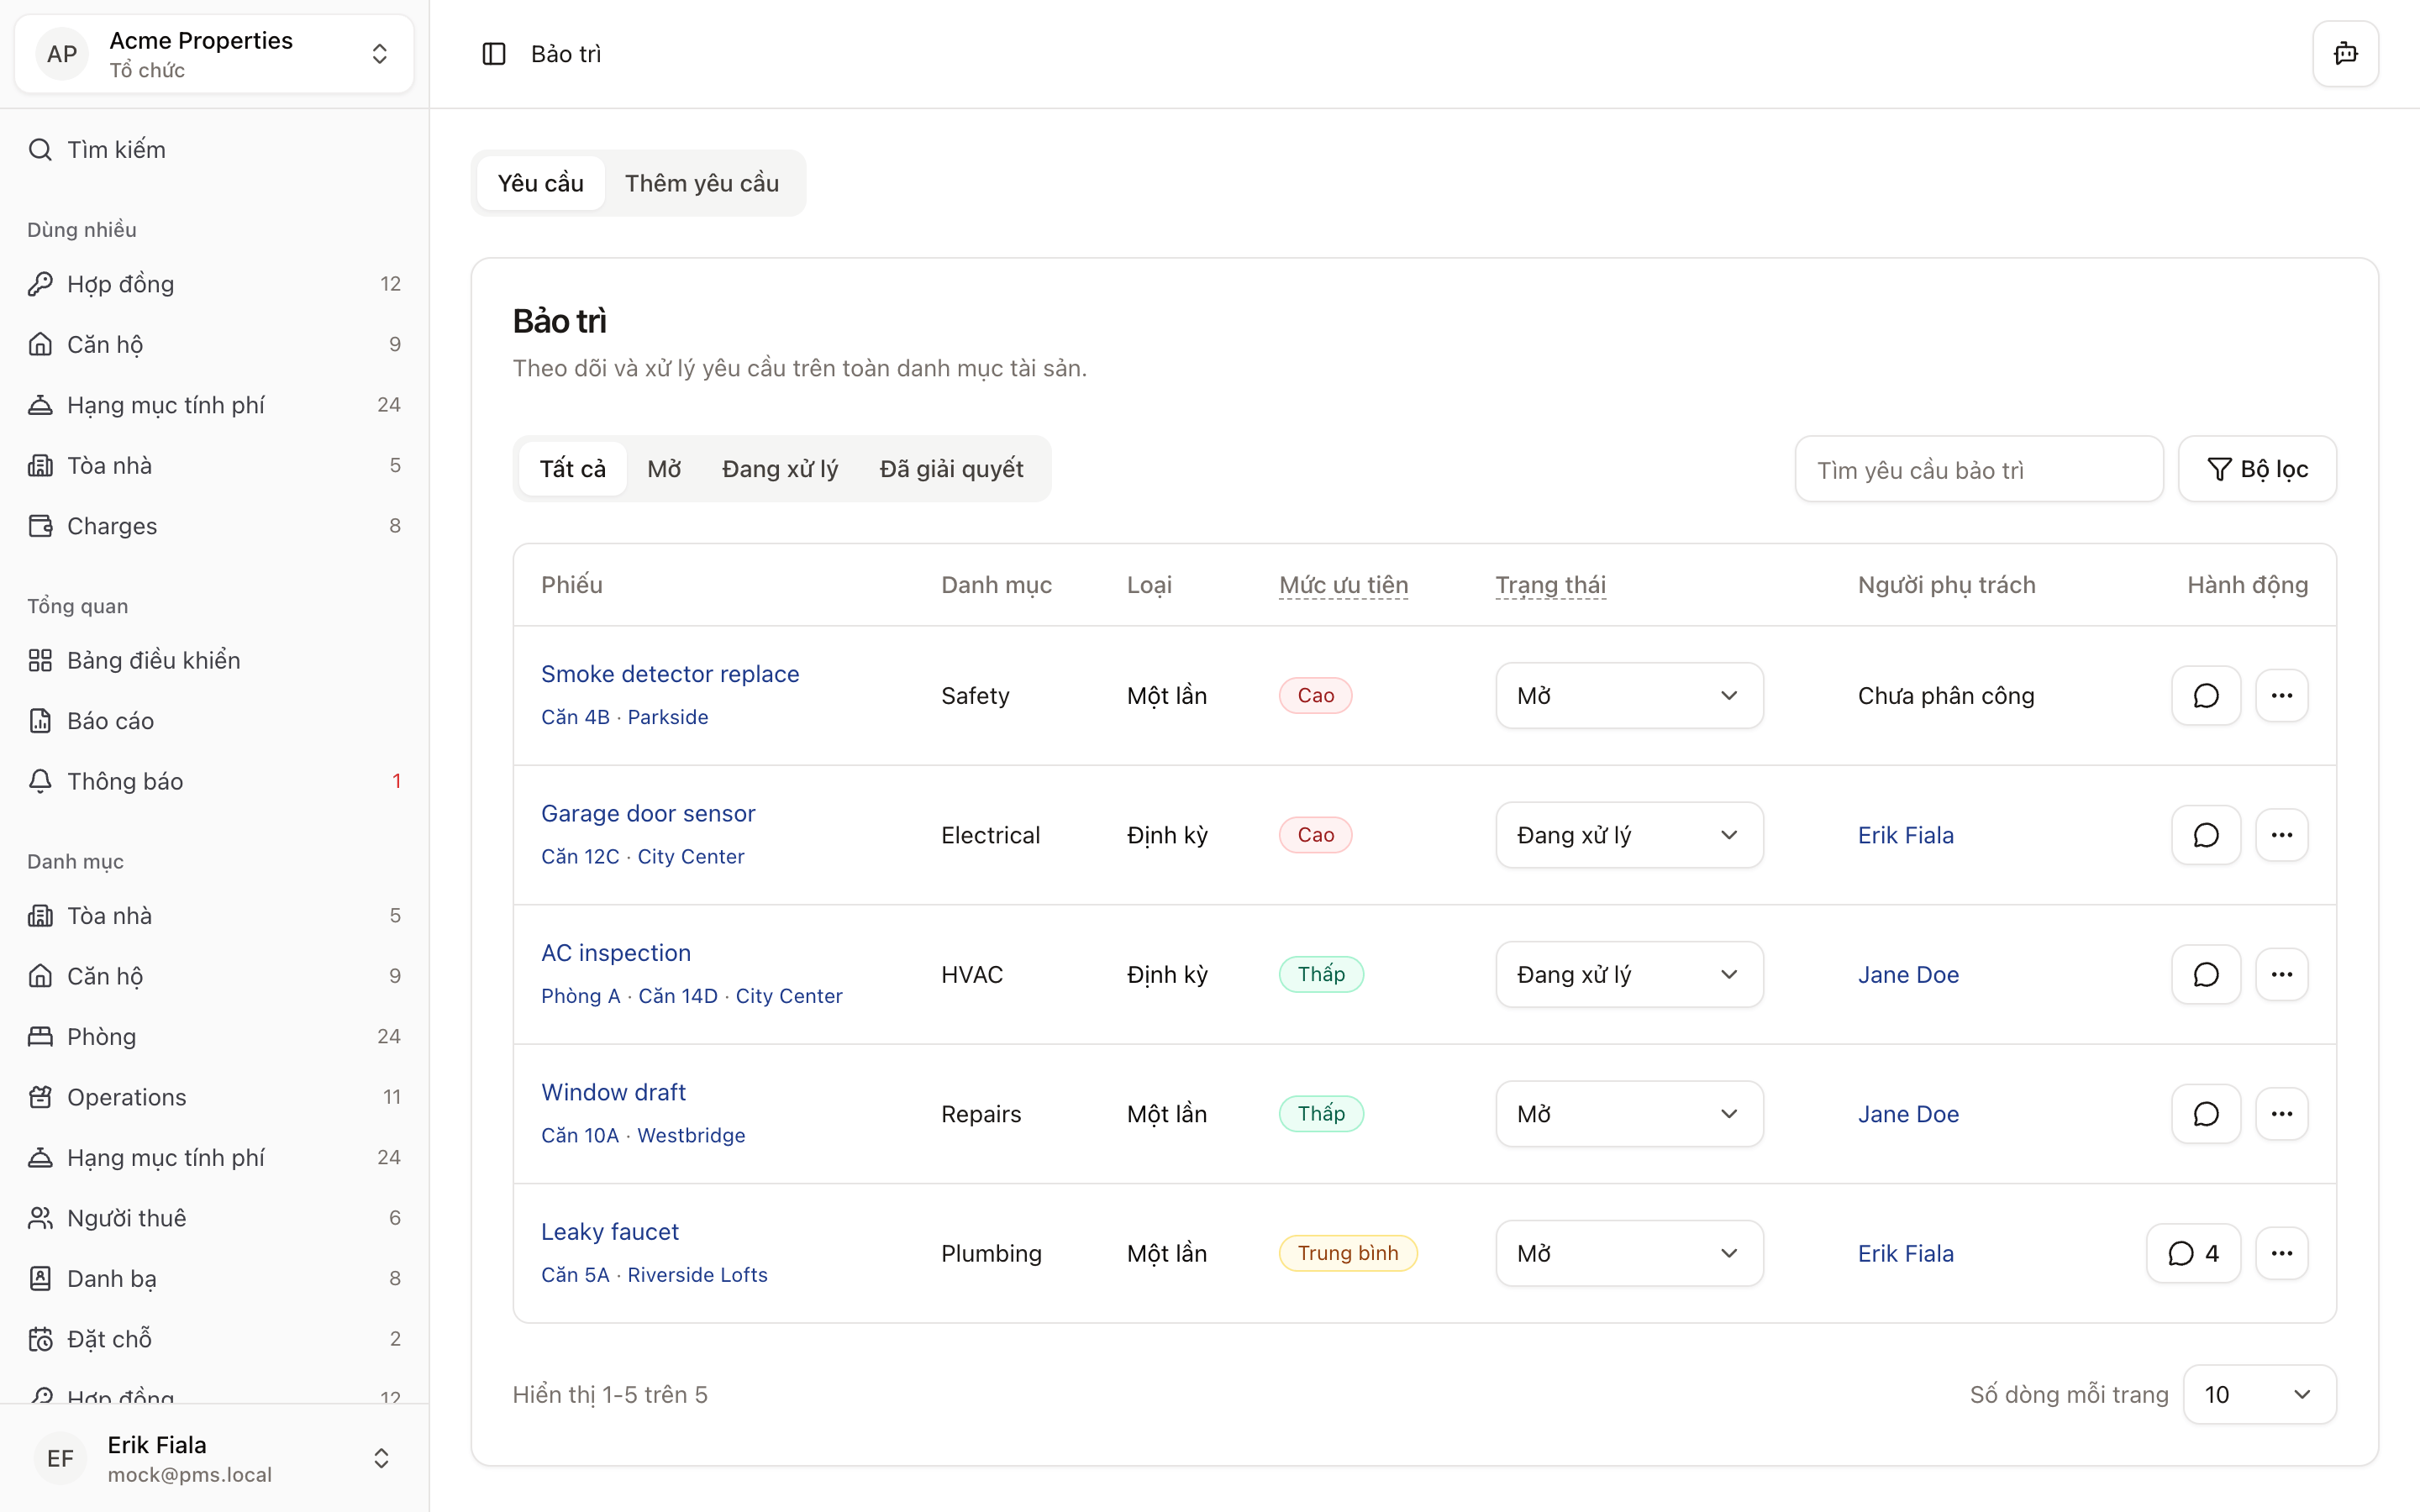The width and height of the screenshot is (2420, 1512).
Task: Open three-dot menu for Window draft
Action: 2281,1114
